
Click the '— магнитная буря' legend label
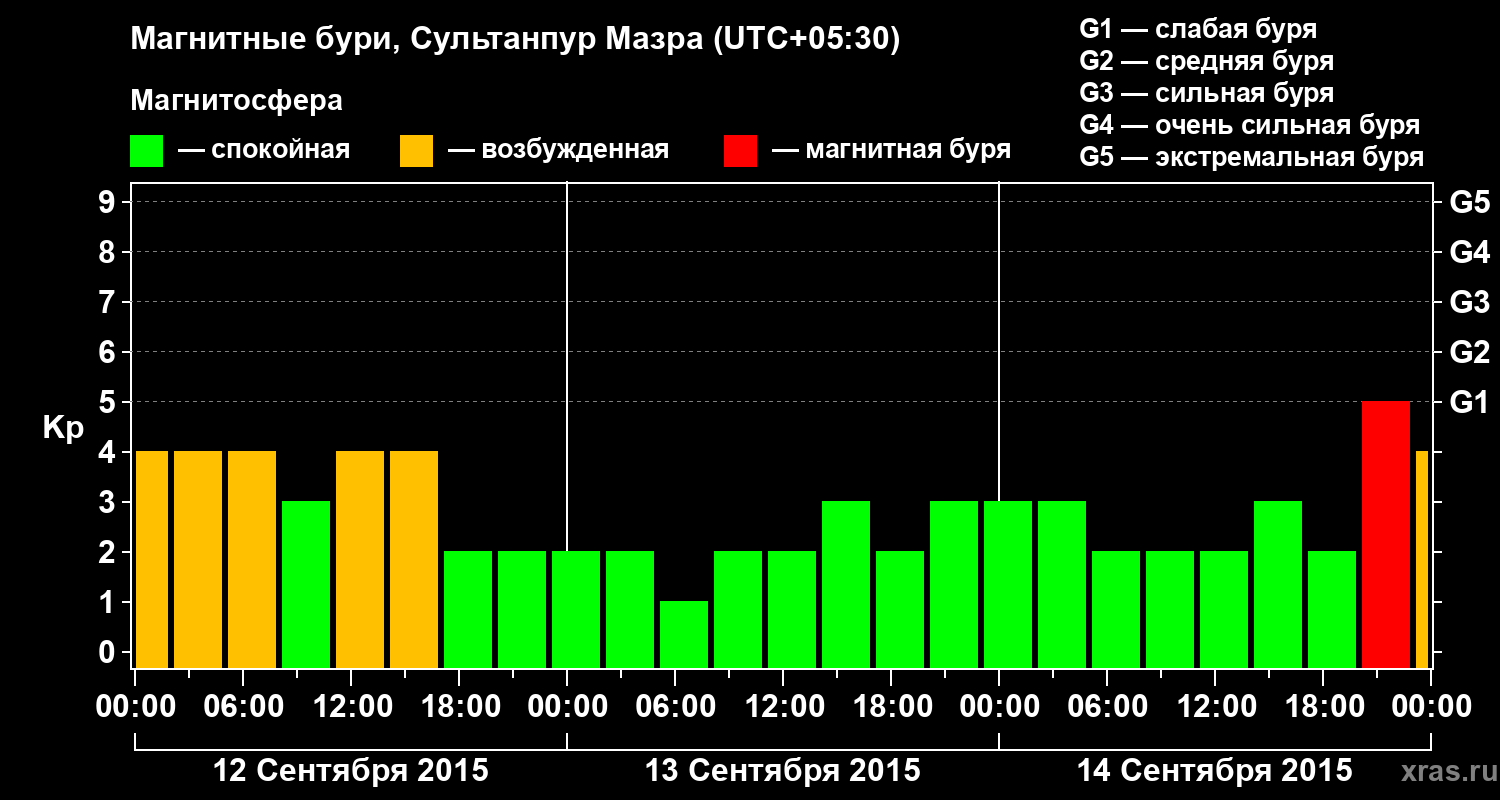(892, 151)
